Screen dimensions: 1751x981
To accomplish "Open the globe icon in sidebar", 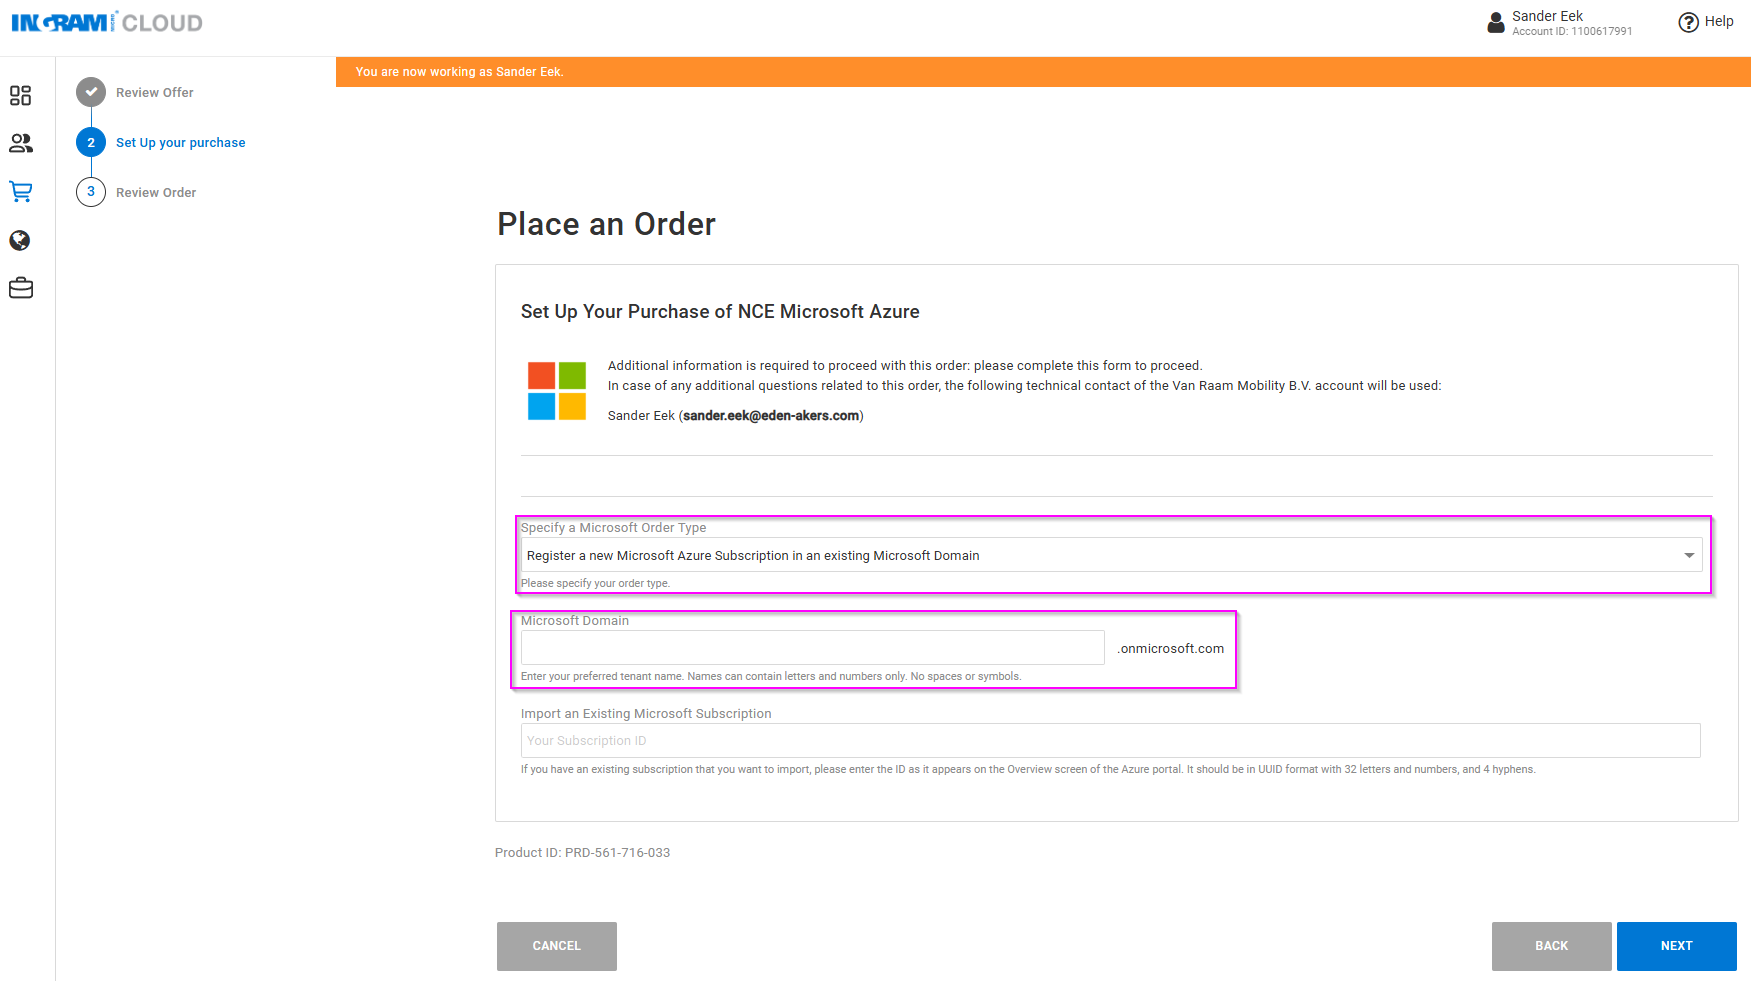I will point(20,240).
